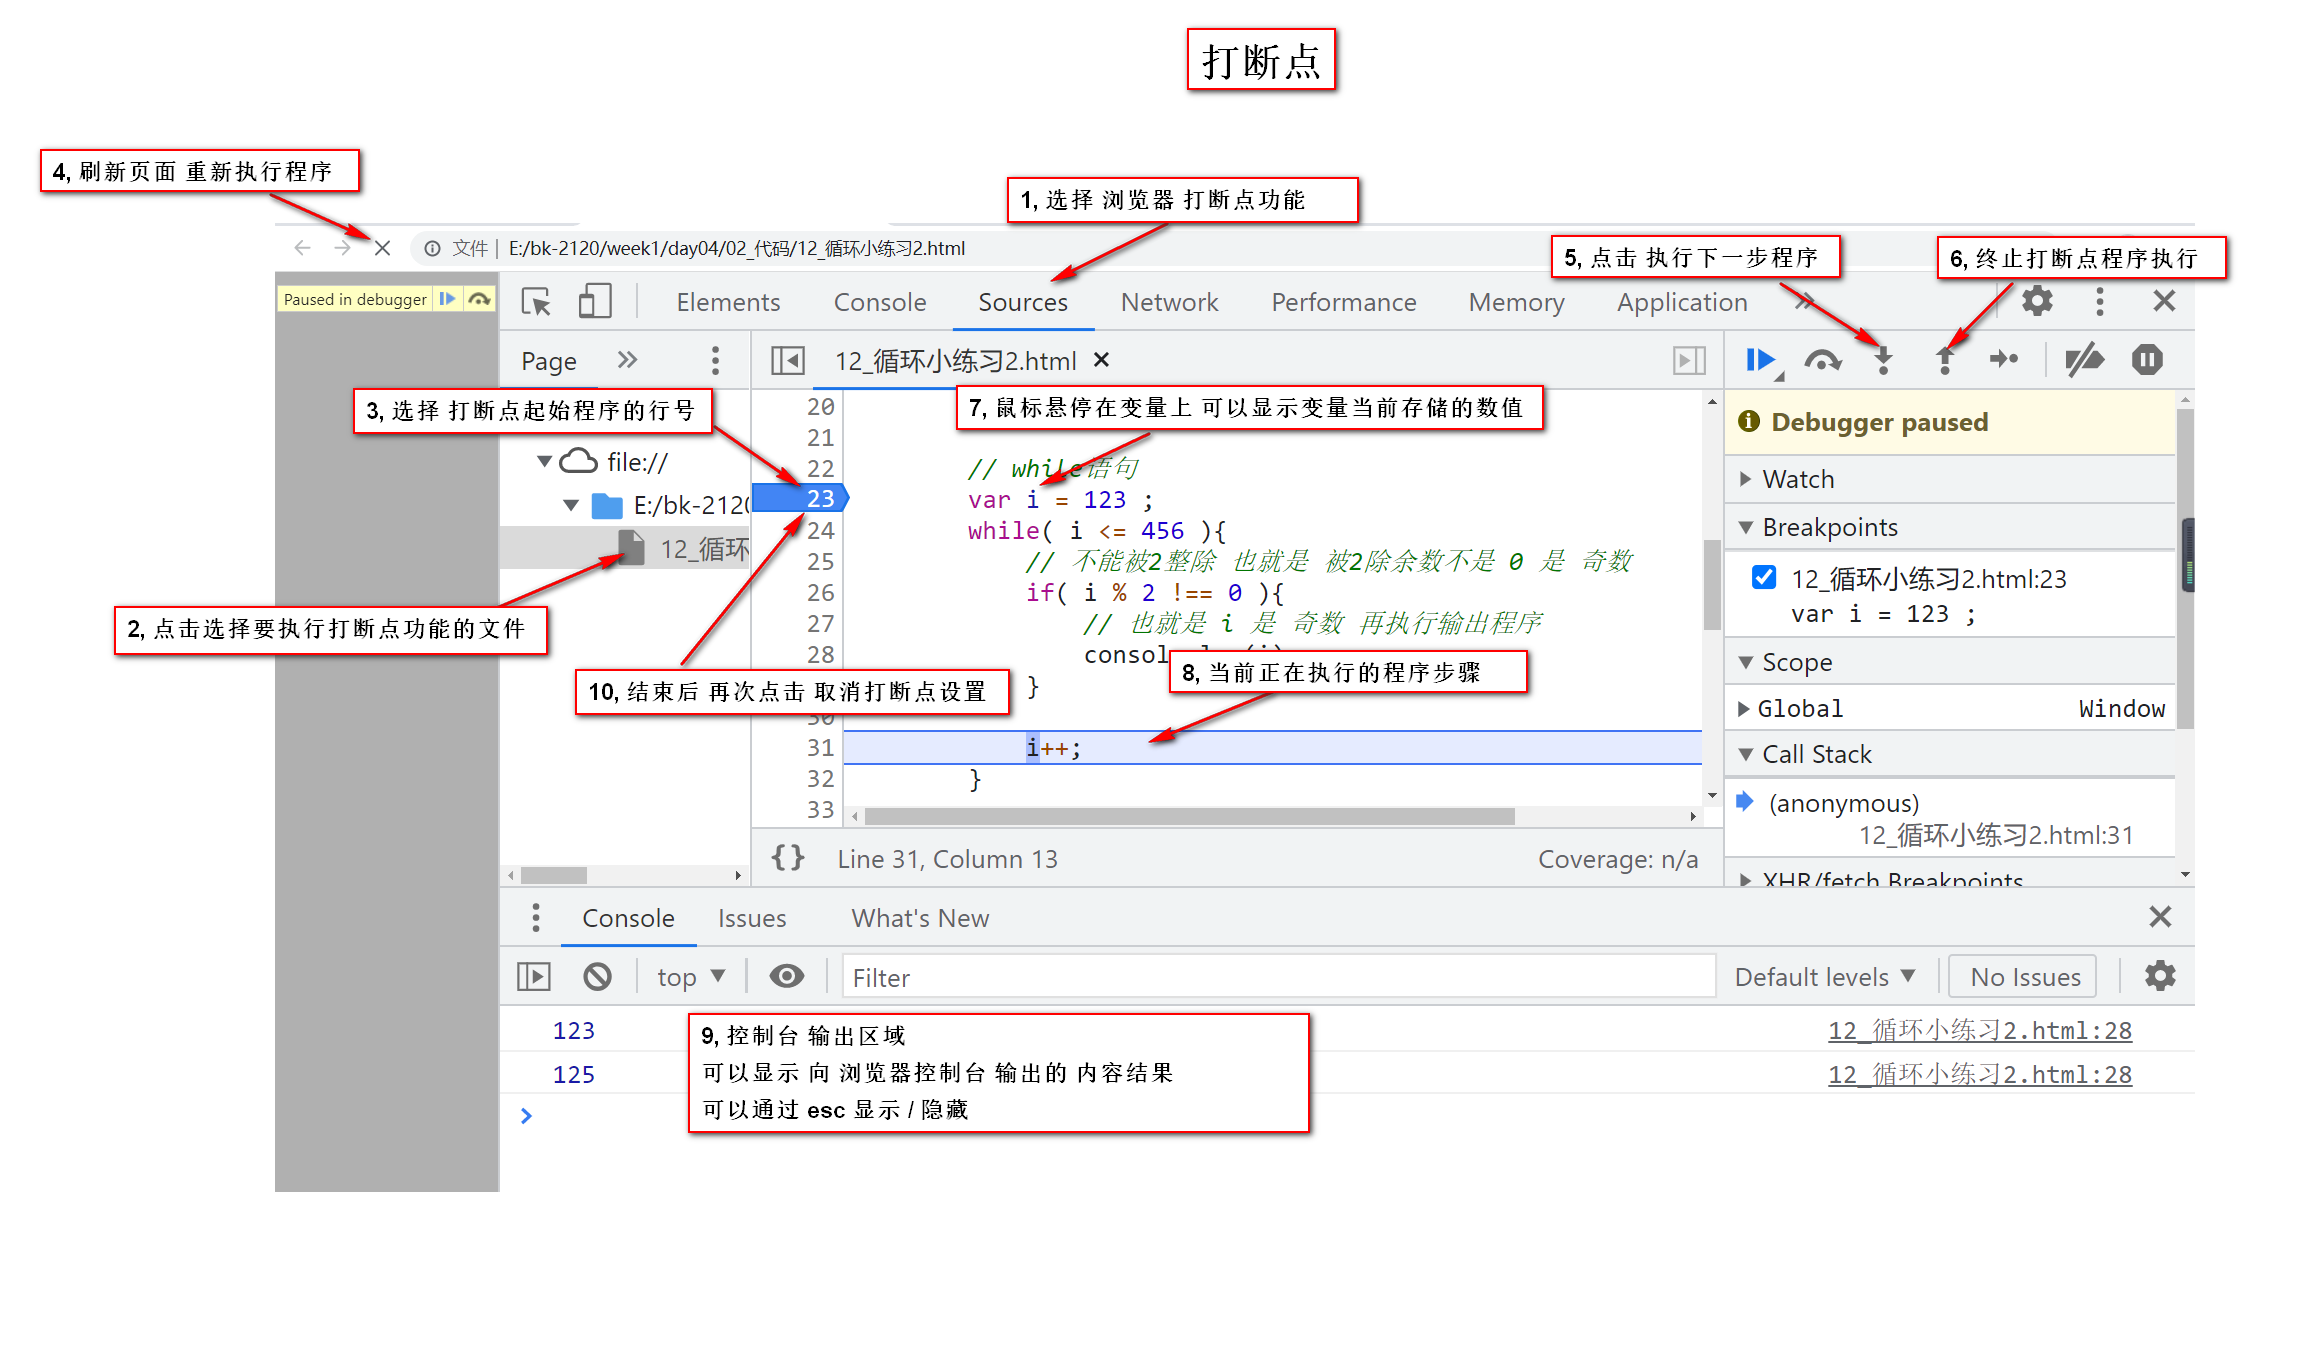The height and width of the screenshot is (1352, 2311).
Task: Uncheck the breakpoint at 12_循环小练习2.html:23
Action: pyautogui.click(x=1764, y=577)
